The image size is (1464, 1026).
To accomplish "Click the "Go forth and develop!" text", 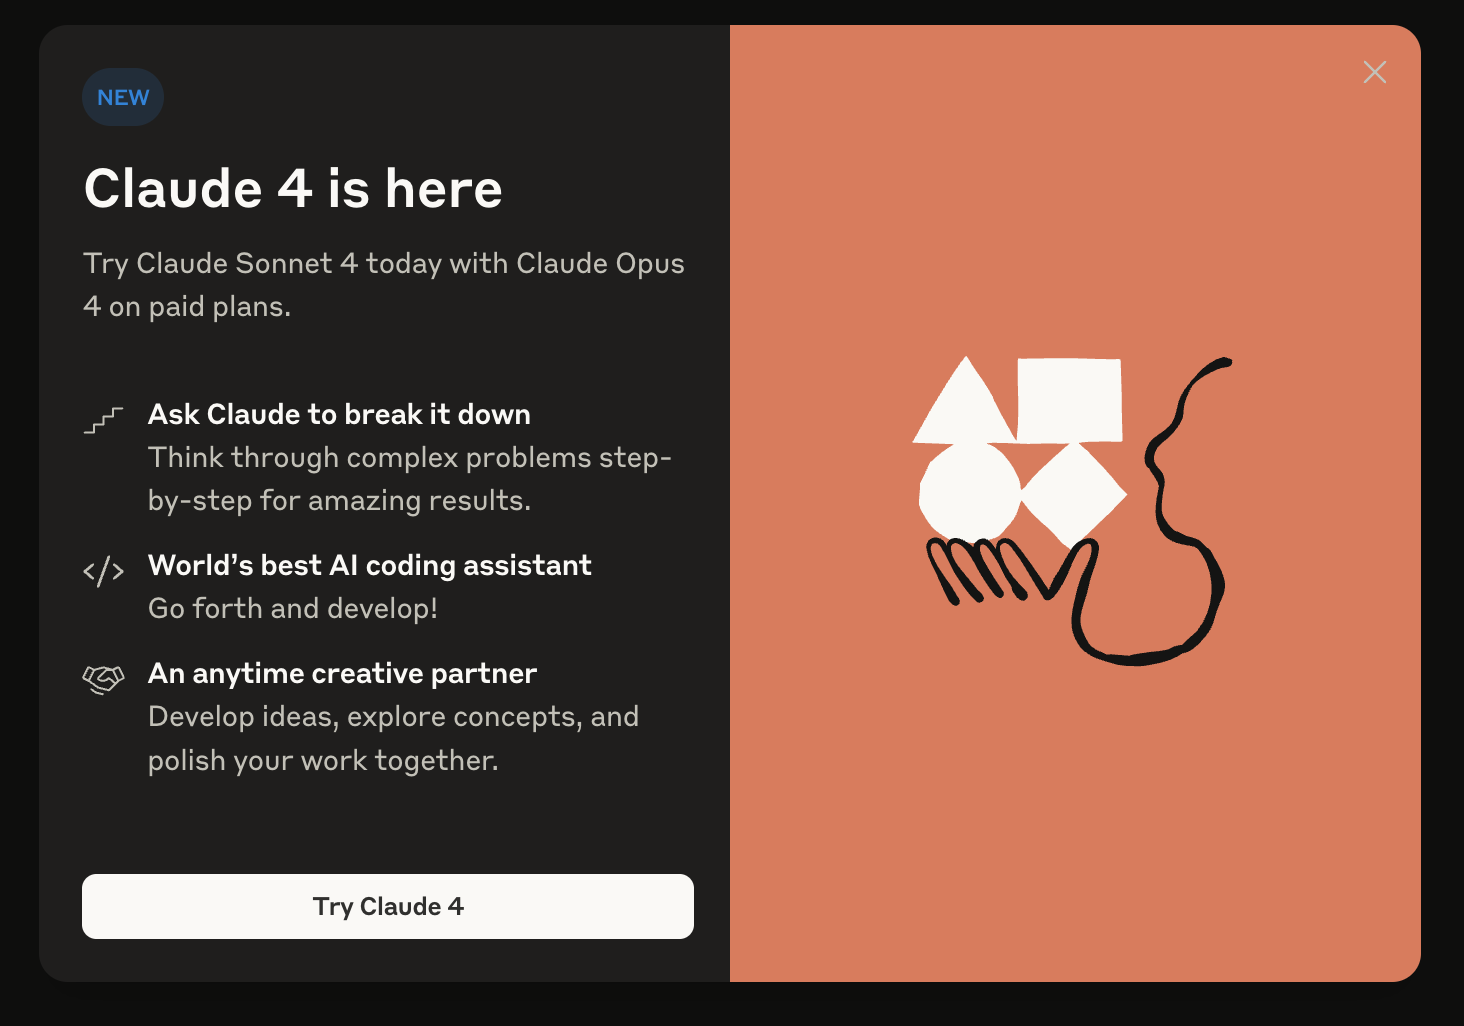I will coord(293,608).
